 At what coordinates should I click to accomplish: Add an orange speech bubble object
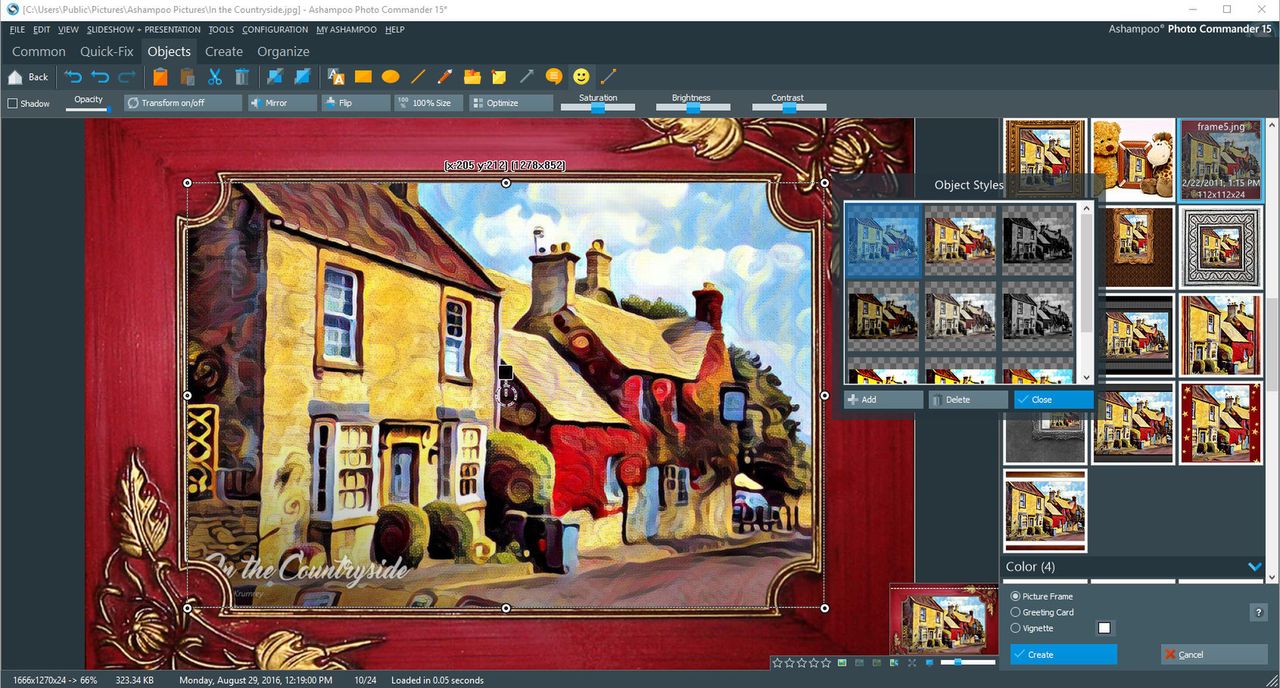coord(553,77)
